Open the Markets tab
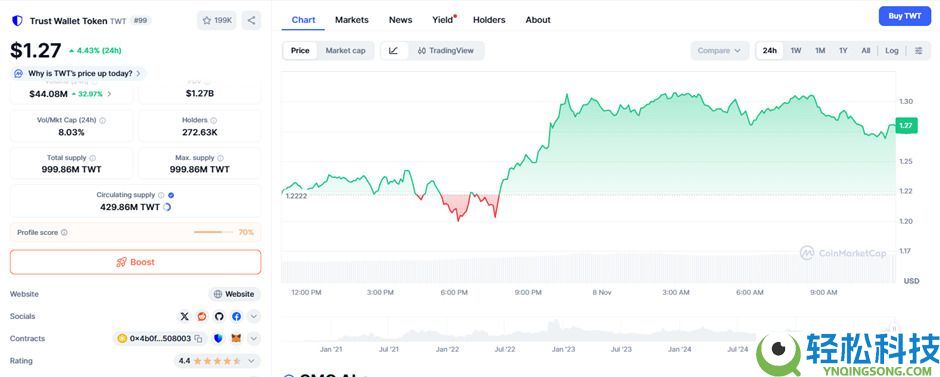The width and height of the screenshot is (940, 377). [352, 20]
